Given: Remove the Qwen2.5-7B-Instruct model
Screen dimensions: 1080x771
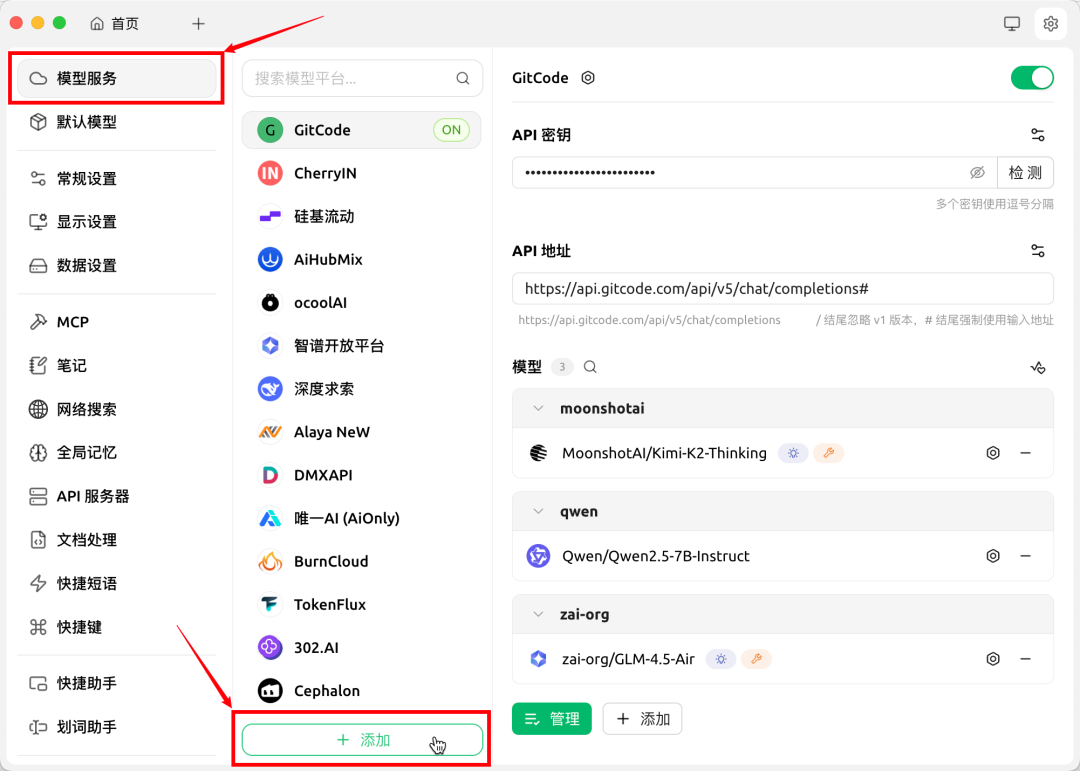Looking at the screenshot, I should 1026,556.
